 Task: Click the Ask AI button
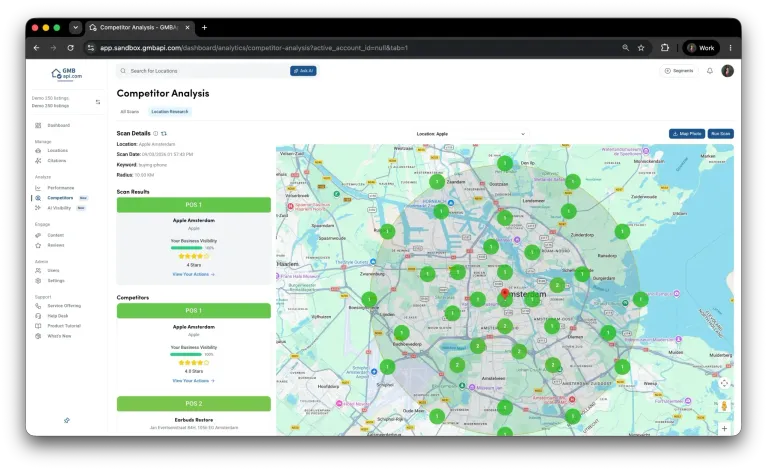point(303,71)
